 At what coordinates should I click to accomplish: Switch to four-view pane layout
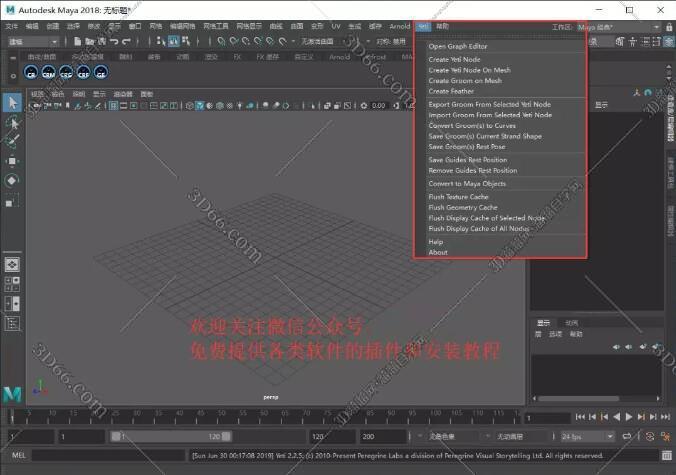(x=12, y=284)
